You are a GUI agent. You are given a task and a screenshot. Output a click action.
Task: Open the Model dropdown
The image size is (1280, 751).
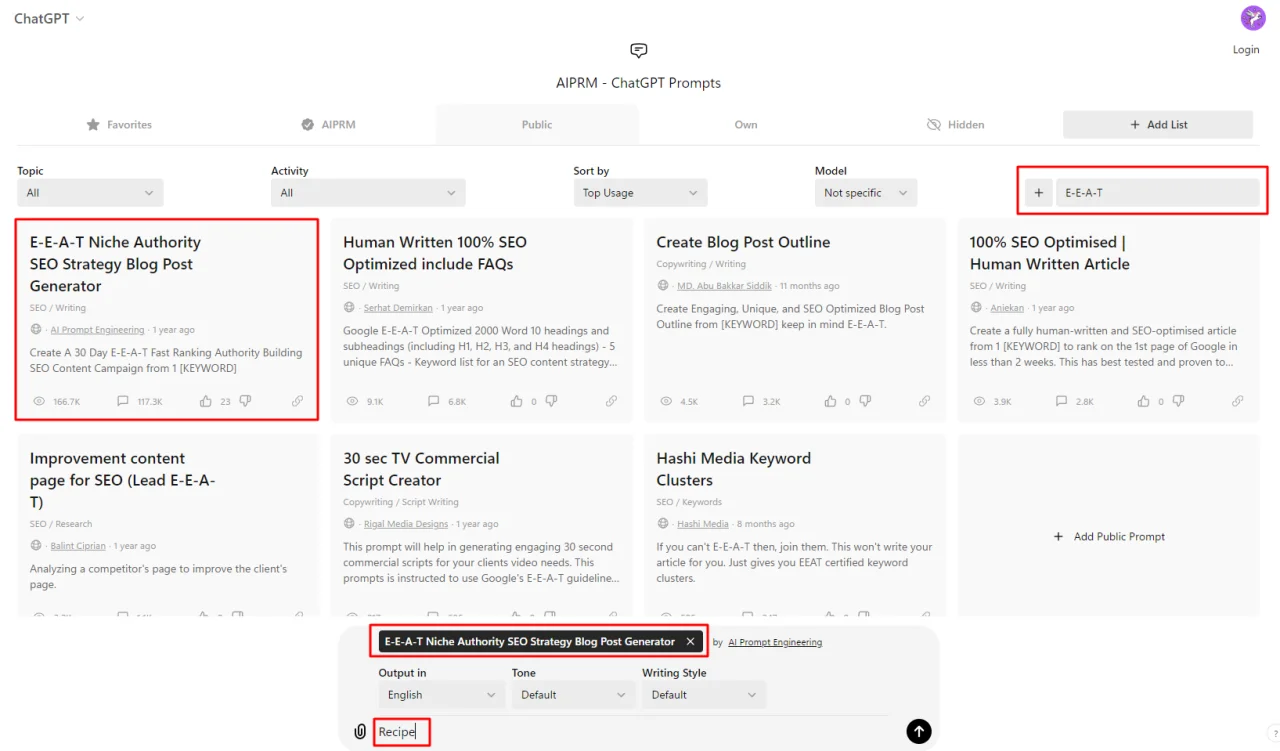point(866,193)
